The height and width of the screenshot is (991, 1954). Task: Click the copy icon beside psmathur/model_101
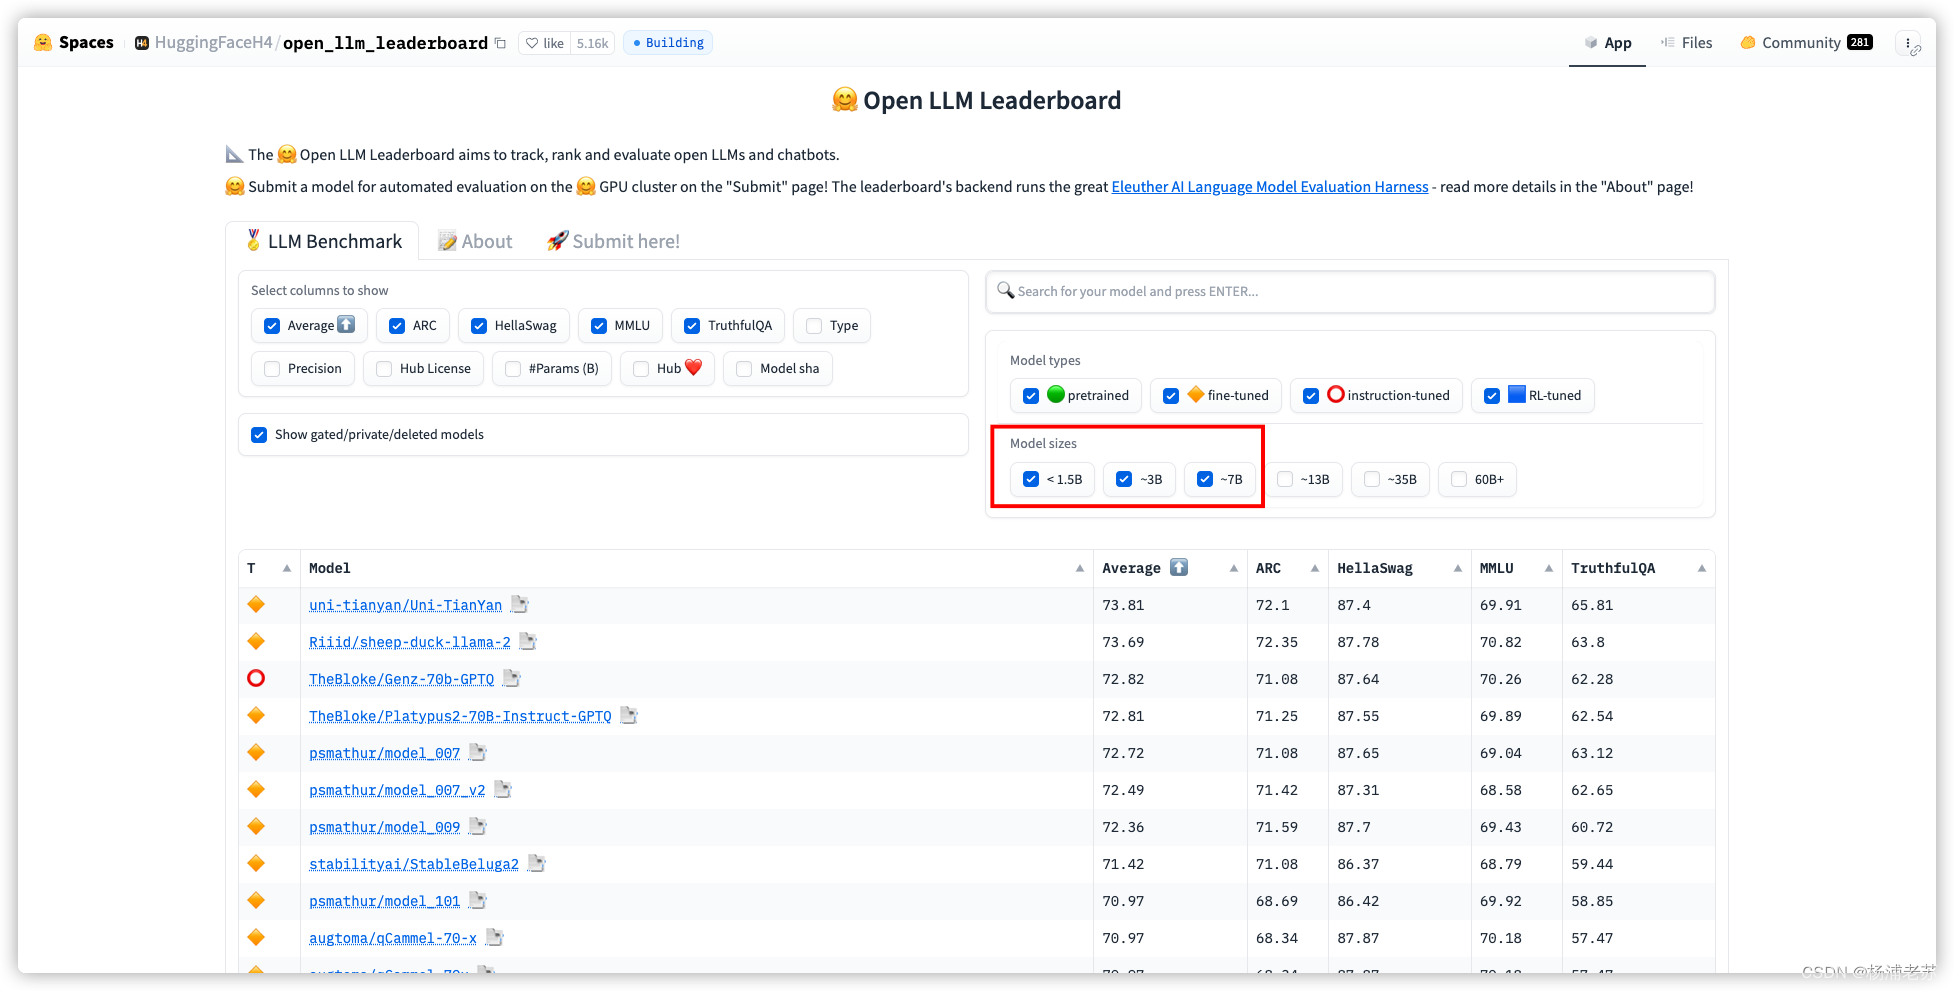478,900
